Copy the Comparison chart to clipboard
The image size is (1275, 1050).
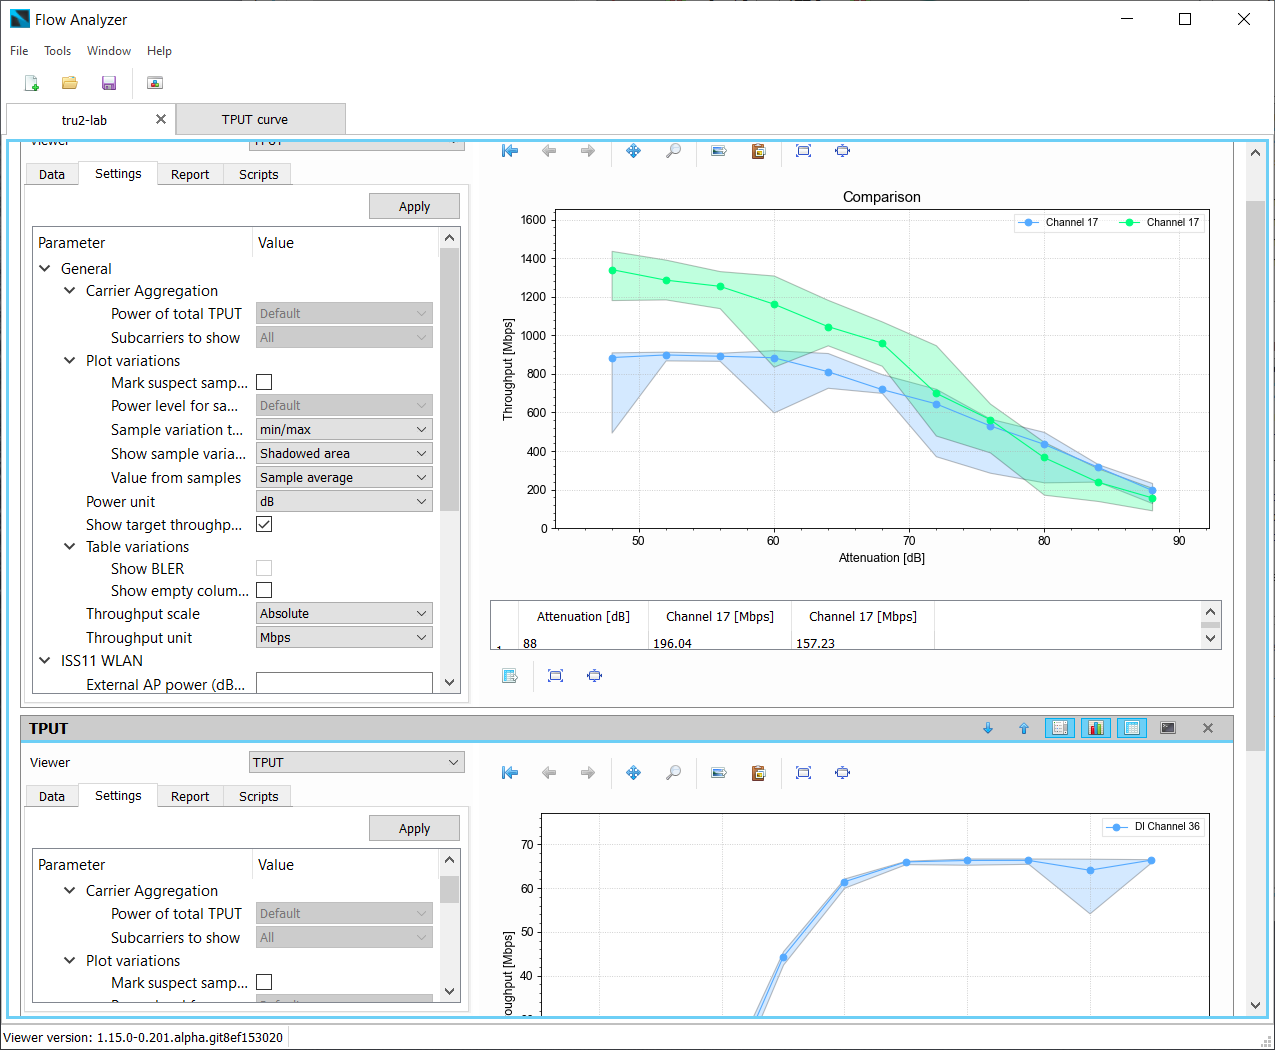point(758,151)
